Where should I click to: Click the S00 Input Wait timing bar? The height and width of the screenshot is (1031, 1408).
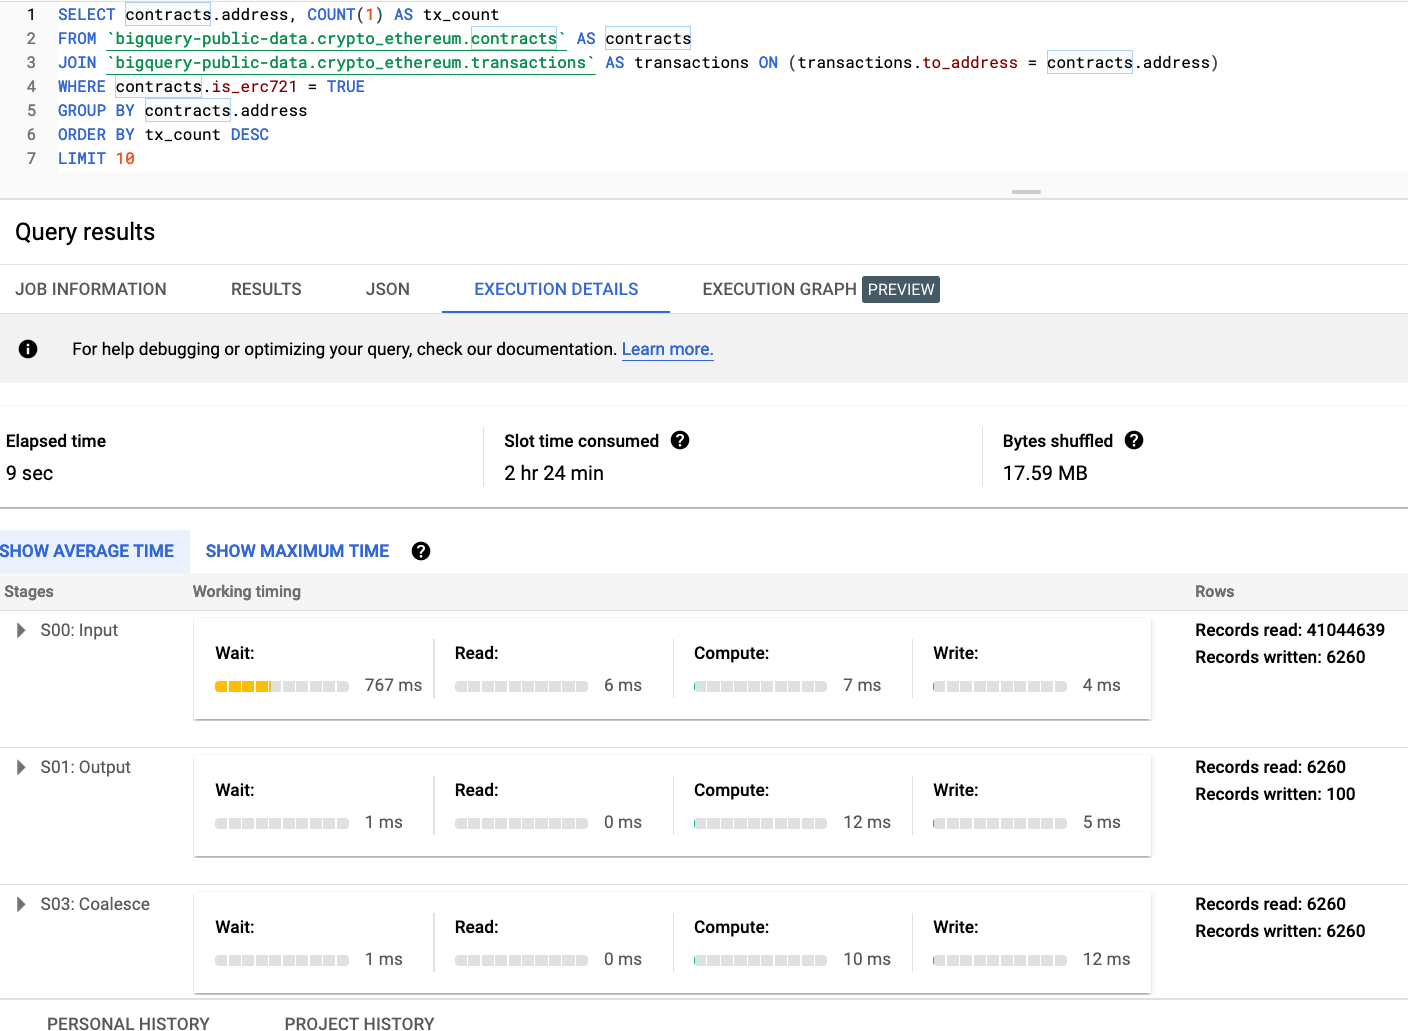pos(282,686)
